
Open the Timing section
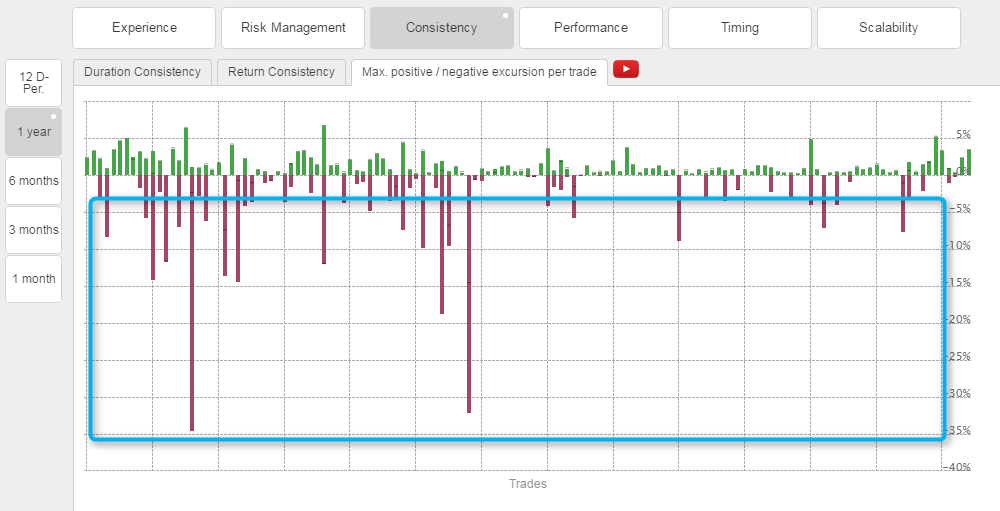pos(739,28)
